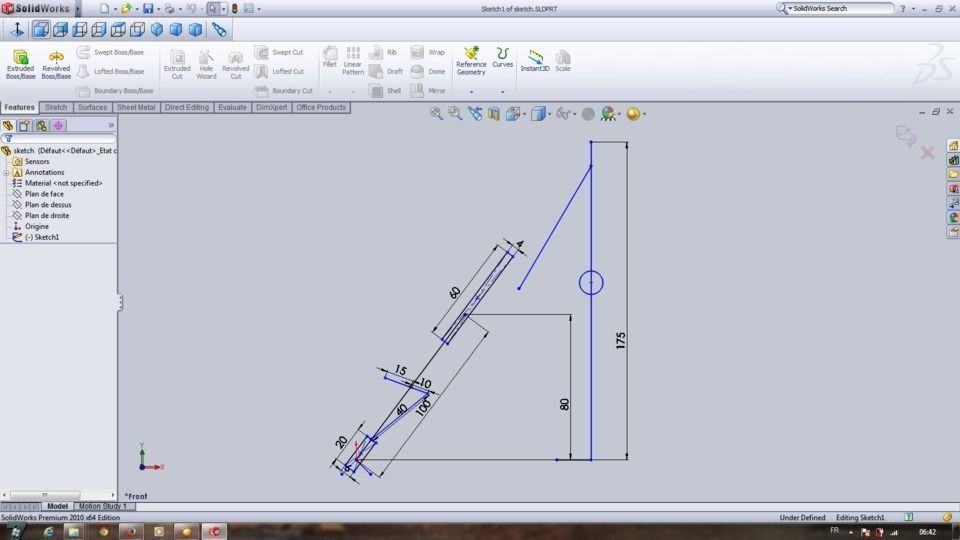The image size is (960, 540).
Task: Click the Print icon
Action: click(170, 9)
